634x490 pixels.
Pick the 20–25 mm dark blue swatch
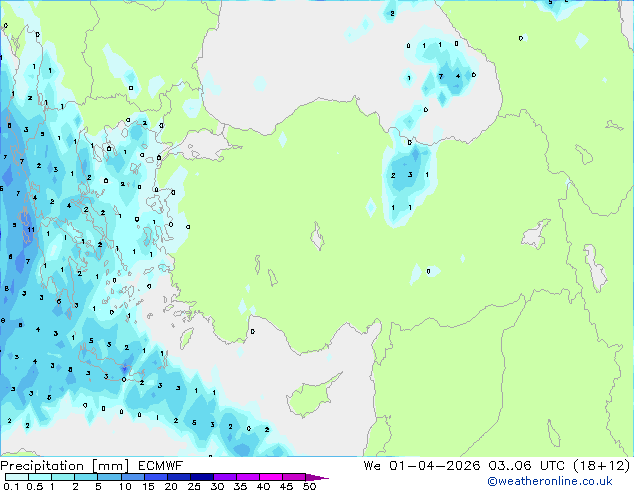[178, 477]
